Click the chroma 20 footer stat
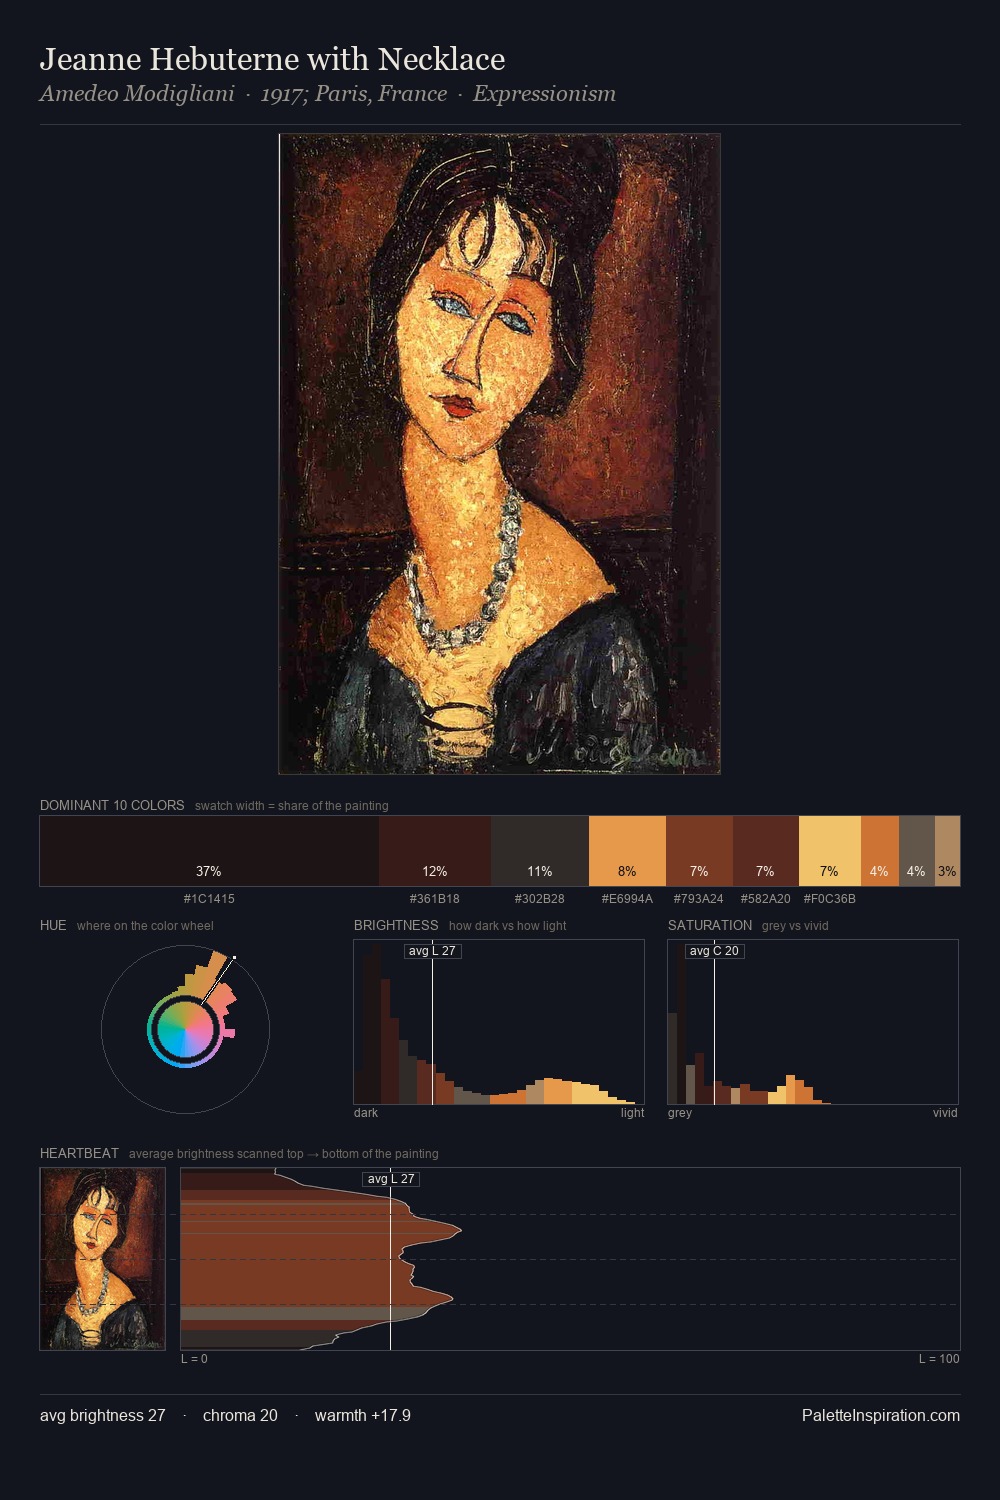1000x1500 pixels. click(x=240, y=1416)
